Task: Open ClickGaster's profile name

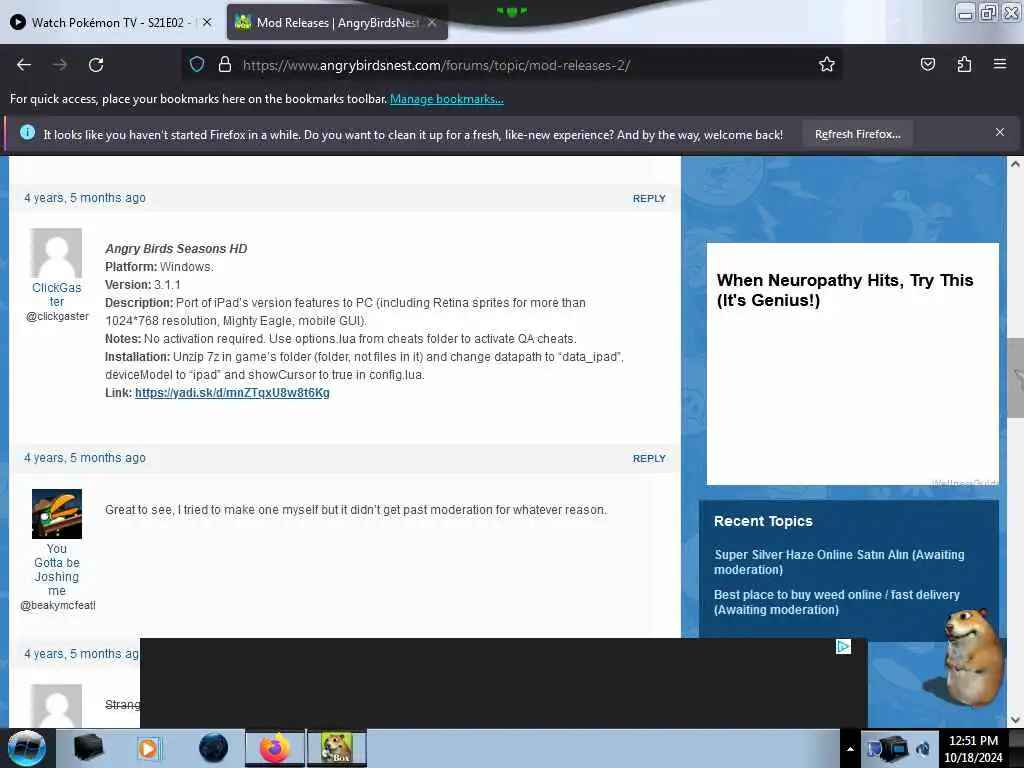Action: (x=57, y=295)
